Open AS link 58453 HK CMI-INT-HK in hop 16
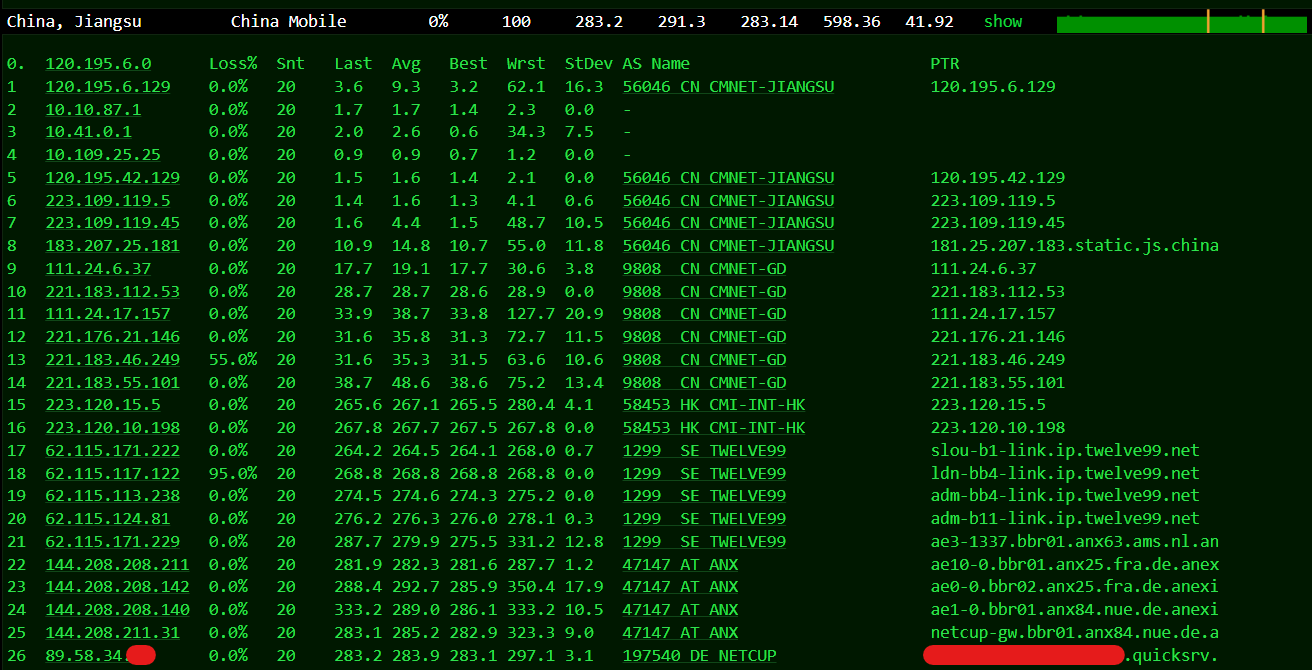The height and width of the screenshot is (670, 1312). pos(714,428)
